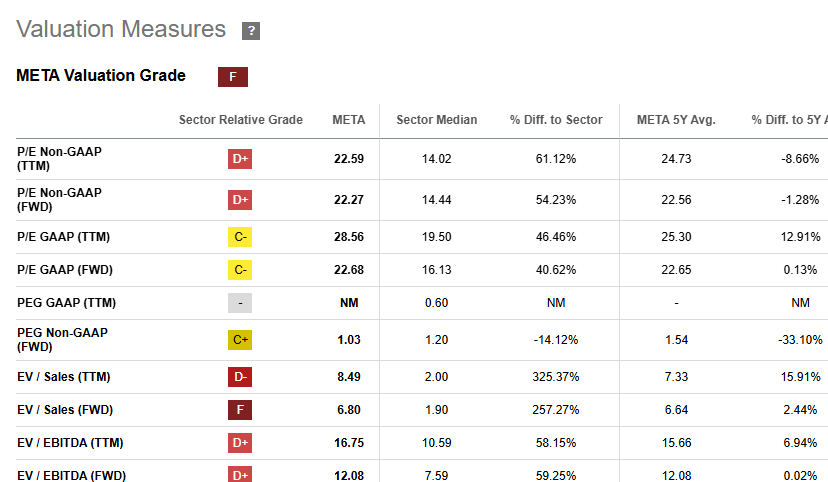Select META value 16.75
The image size is (828, 482).
[x=349, y=443]
